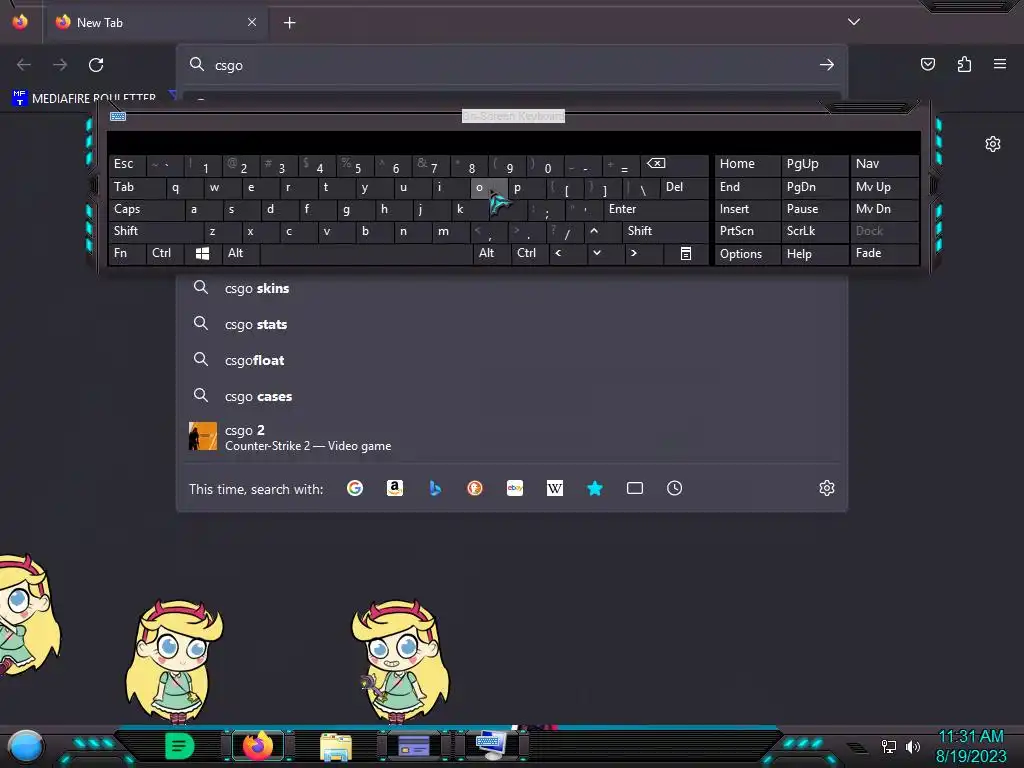Search this time with Wikipedia icon

click(x=554, y=488)
